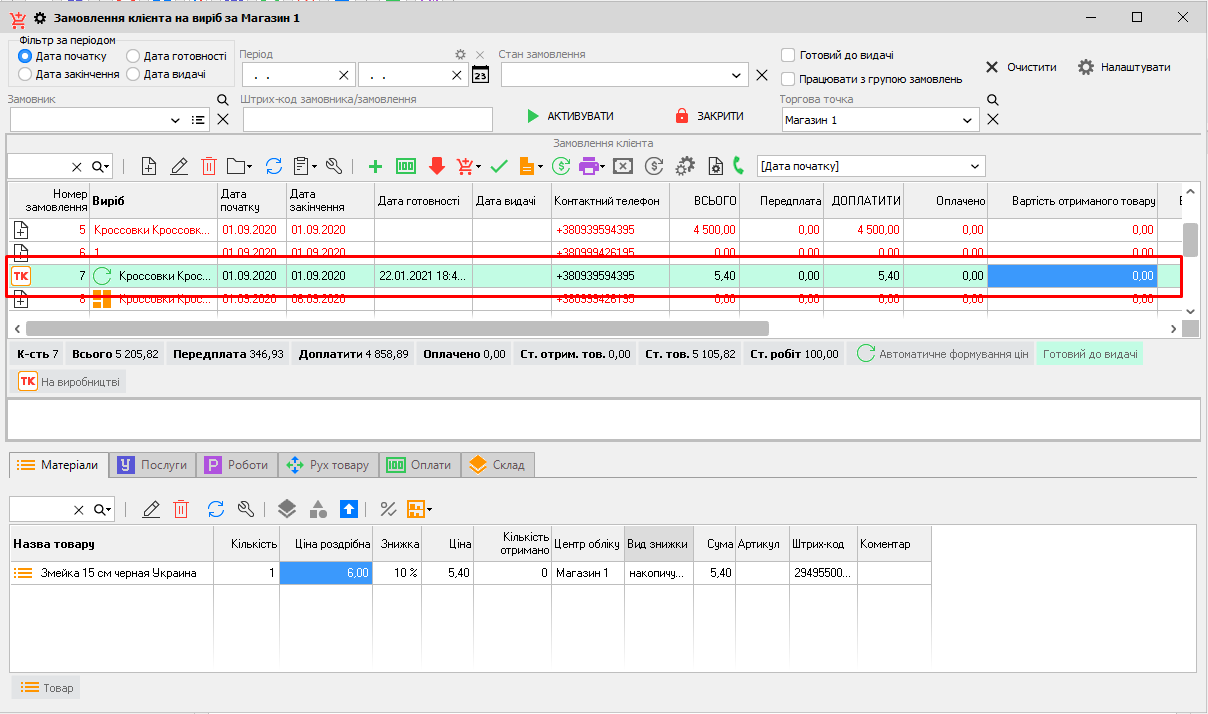Enable the 'Готовий до видачі' checkbox

[788, 56]
